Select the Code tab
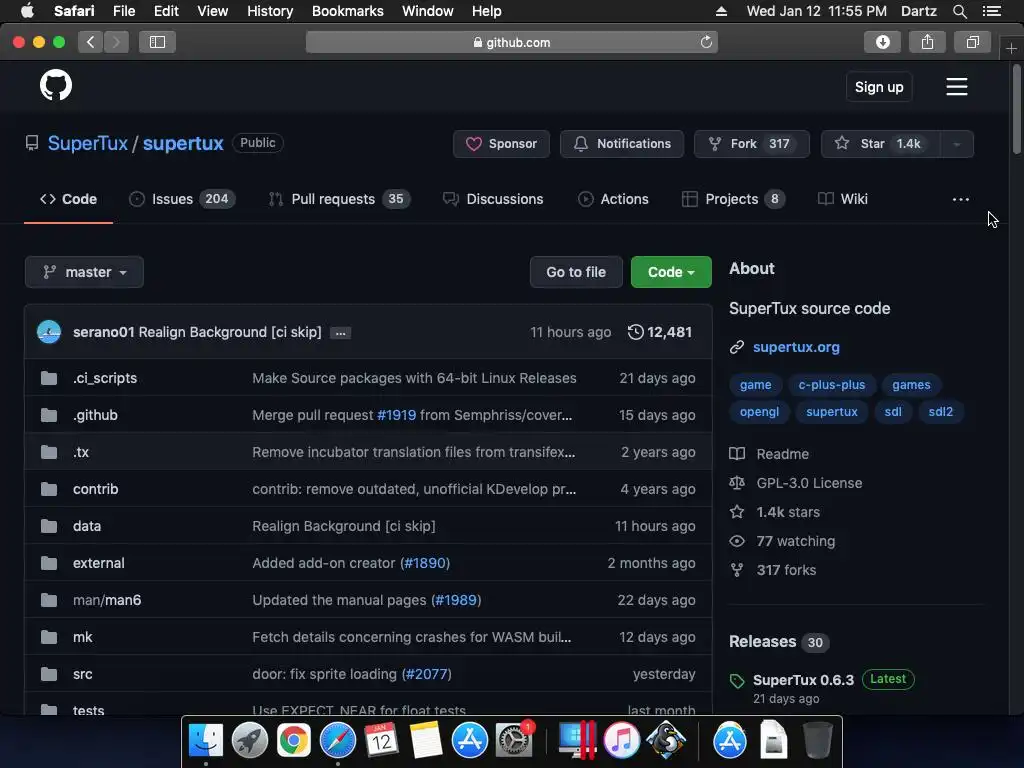1024x768 pixels. (69, 199)
